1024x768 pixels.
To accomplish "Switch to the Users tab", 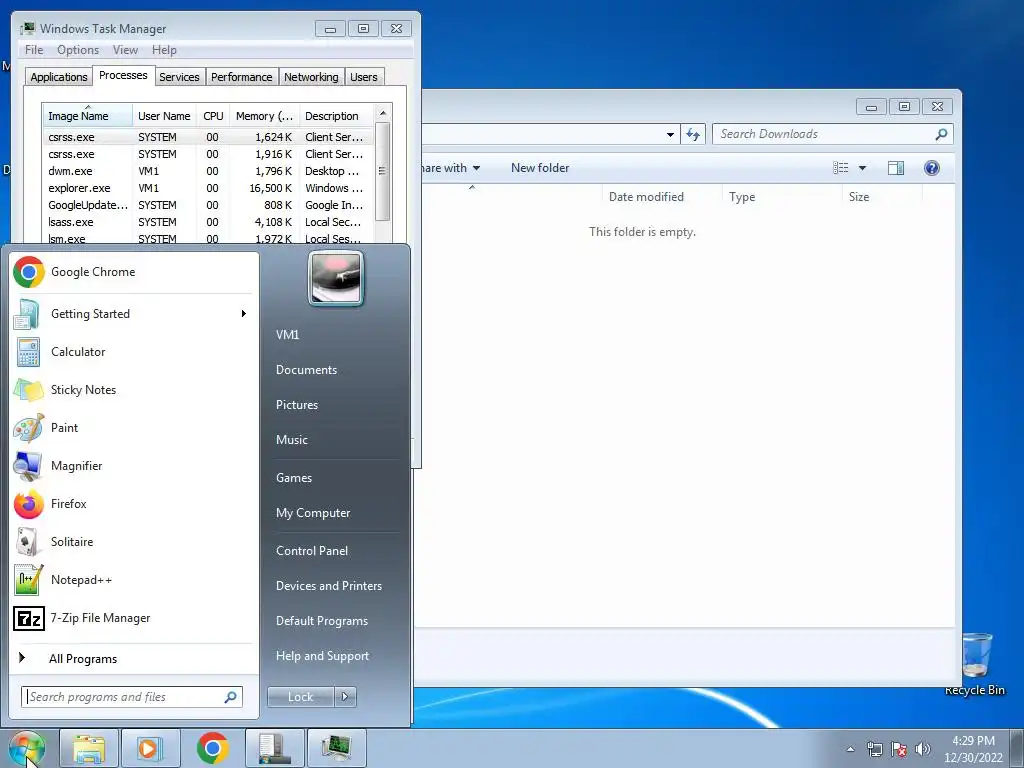I will [x=363, y=77].
